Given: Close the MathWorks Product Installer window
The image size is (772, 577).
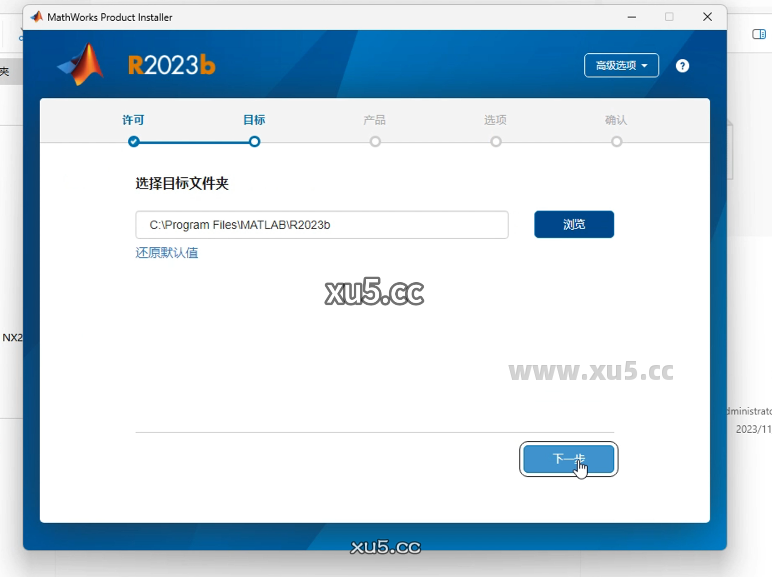Looking at the screenshot, I should (x=708, y=17).
